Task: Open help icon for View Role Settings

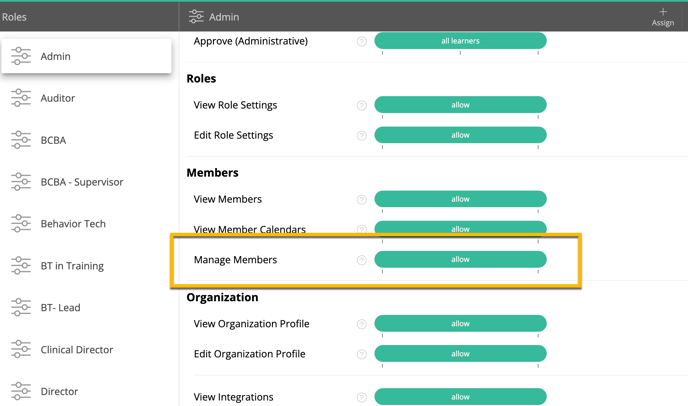Action: coord(362,105)
